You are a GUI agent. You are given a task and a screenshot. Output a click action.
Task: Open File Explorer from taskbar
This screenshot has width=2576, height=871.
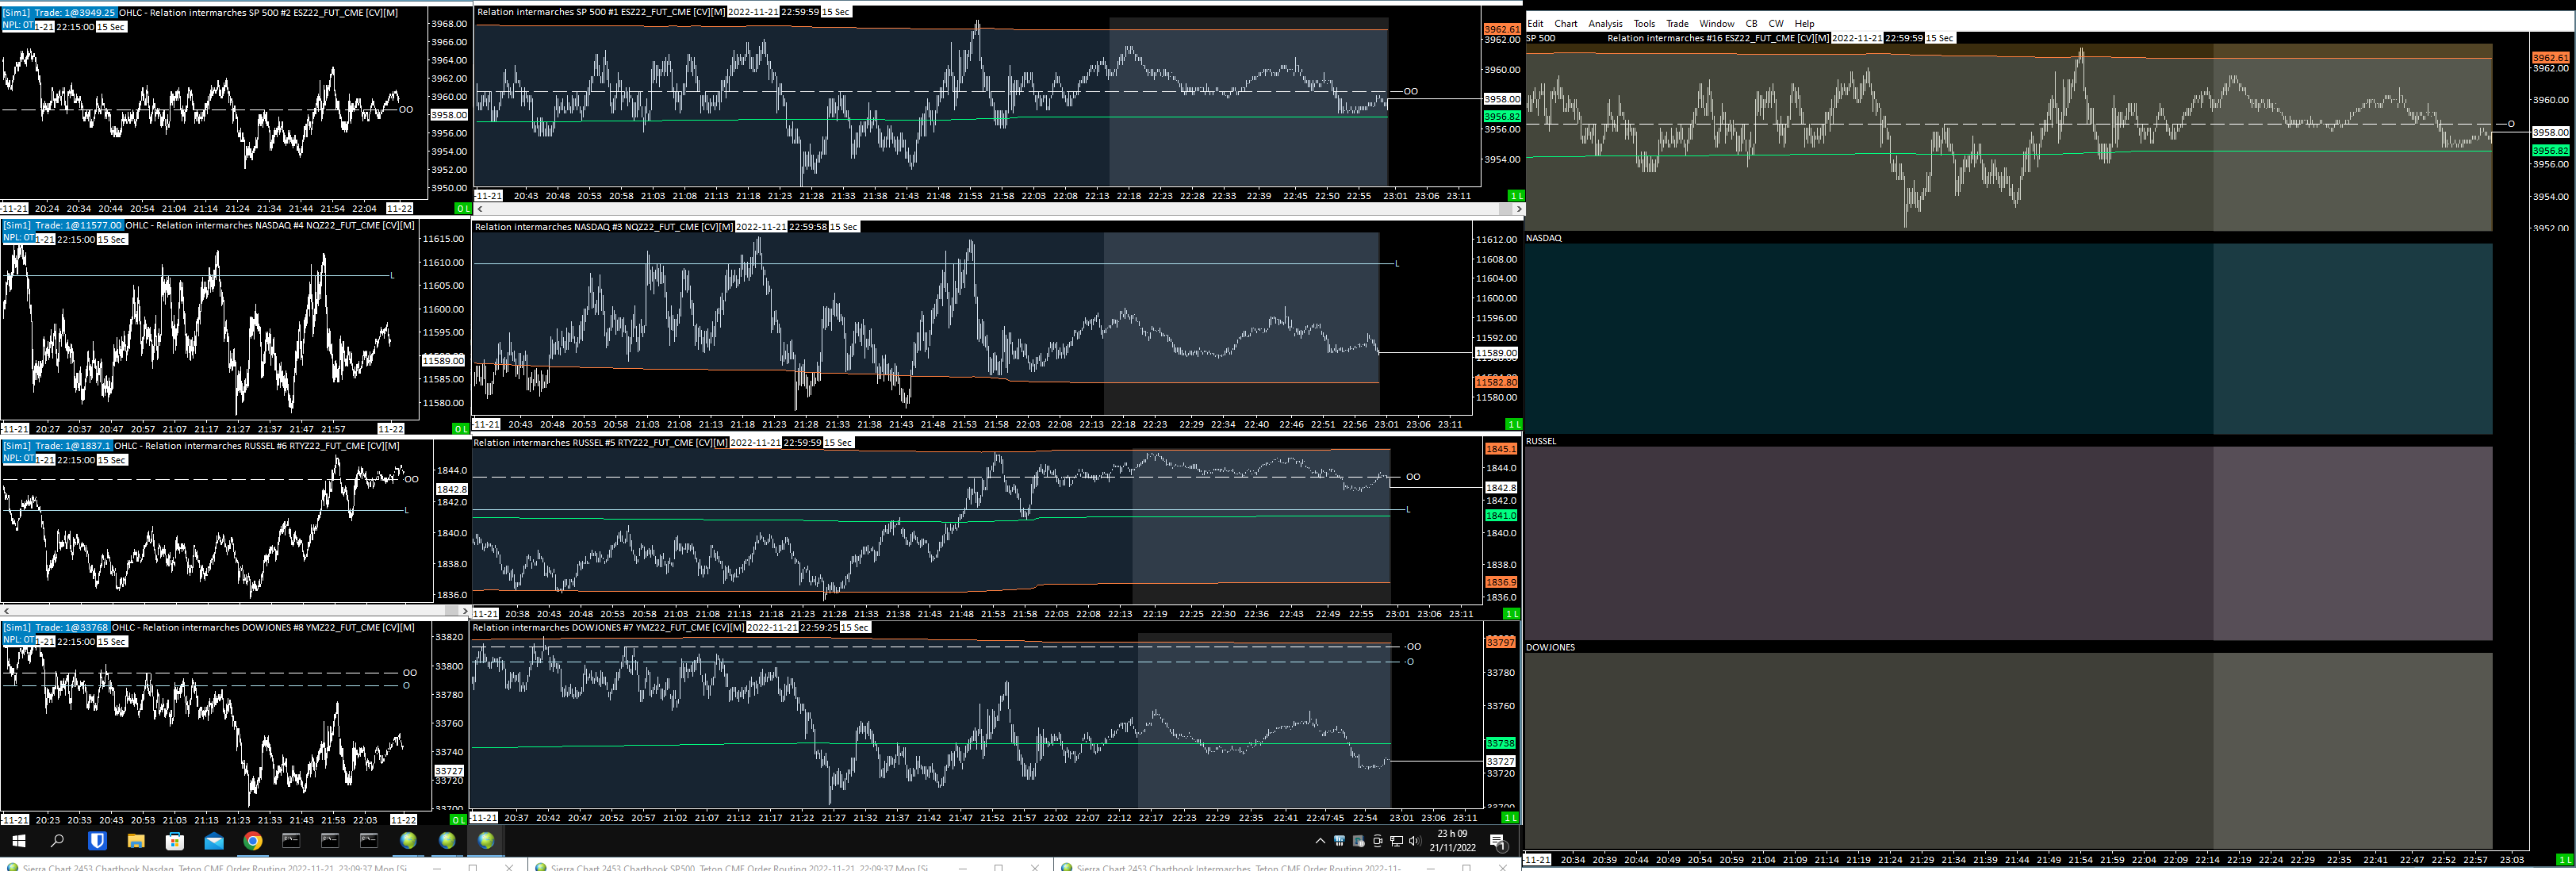point(136,841)
